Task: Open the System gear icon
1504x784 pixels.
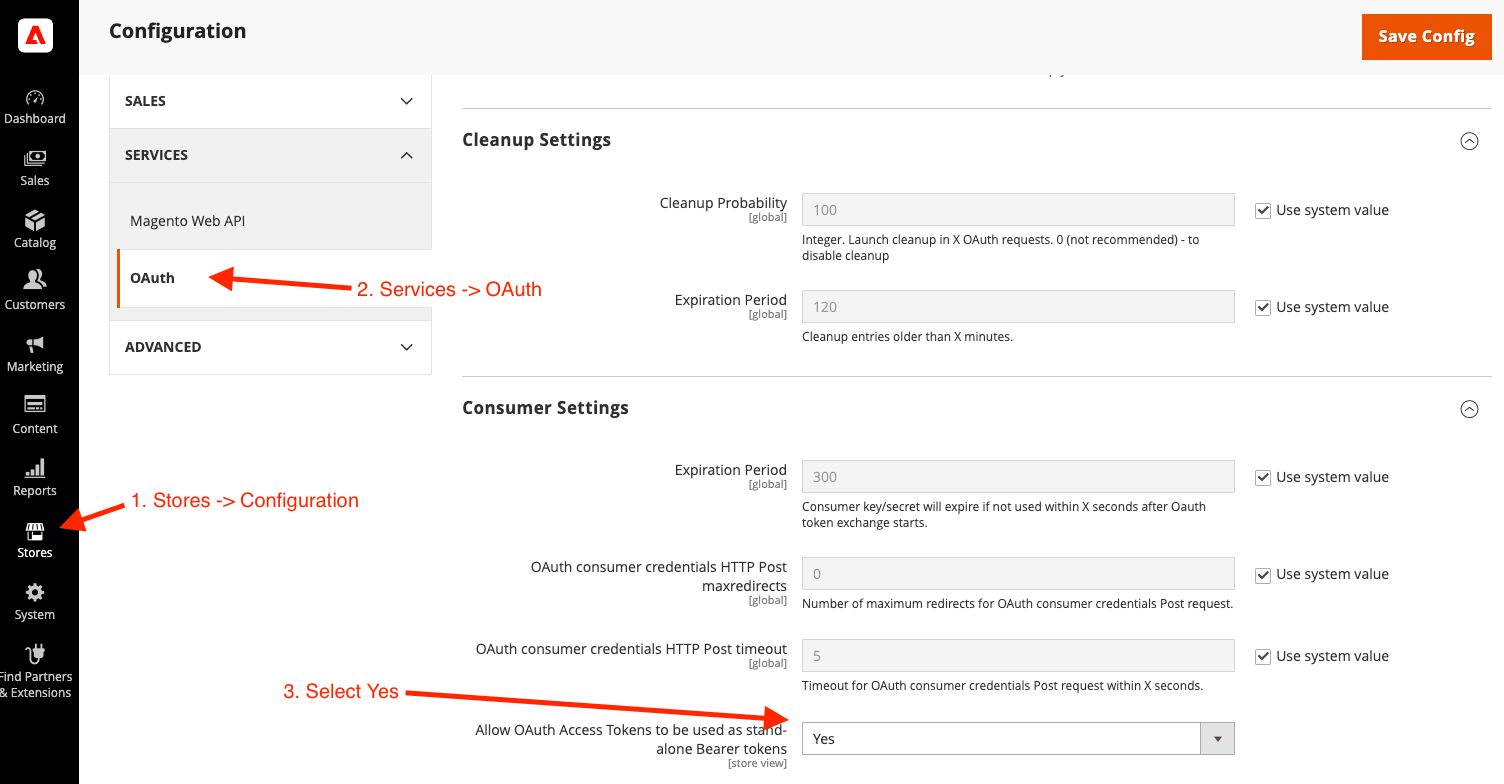Action: [35, 592]
